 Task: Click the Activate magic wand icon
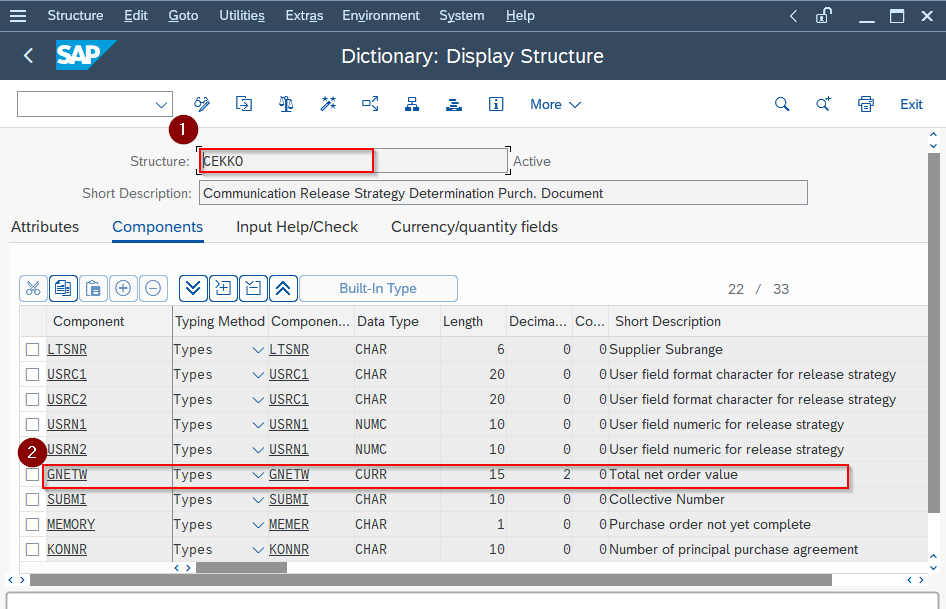[328, 104]
